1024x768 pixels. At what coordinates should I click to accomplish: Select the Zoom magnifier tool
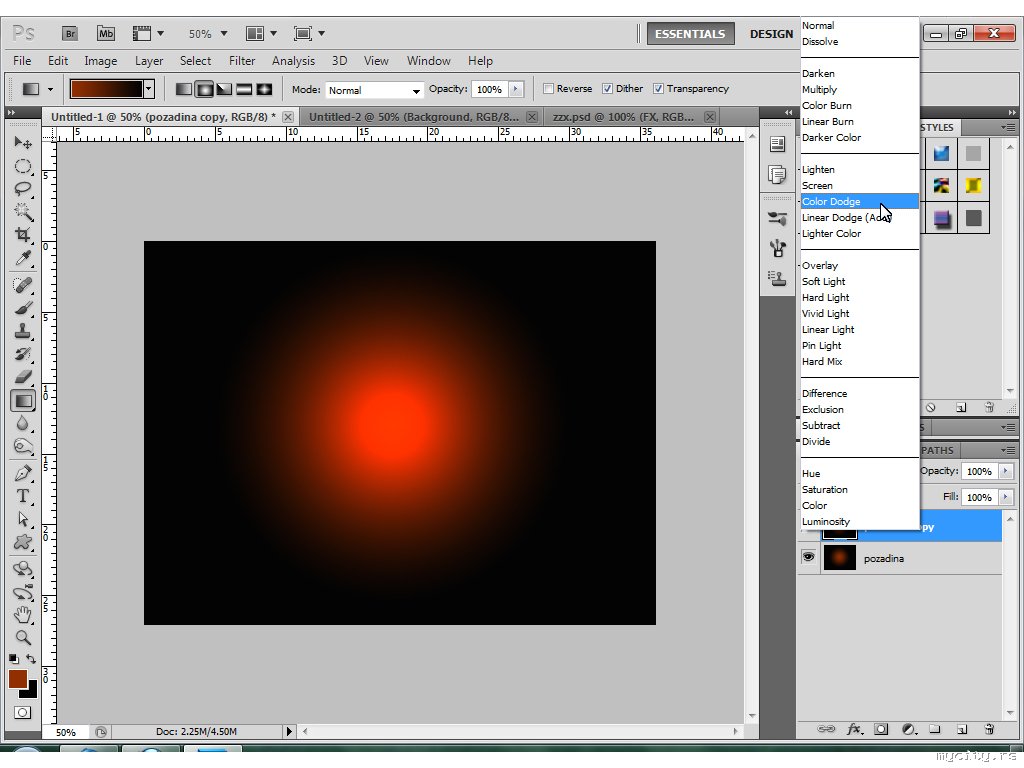[22, 637]
